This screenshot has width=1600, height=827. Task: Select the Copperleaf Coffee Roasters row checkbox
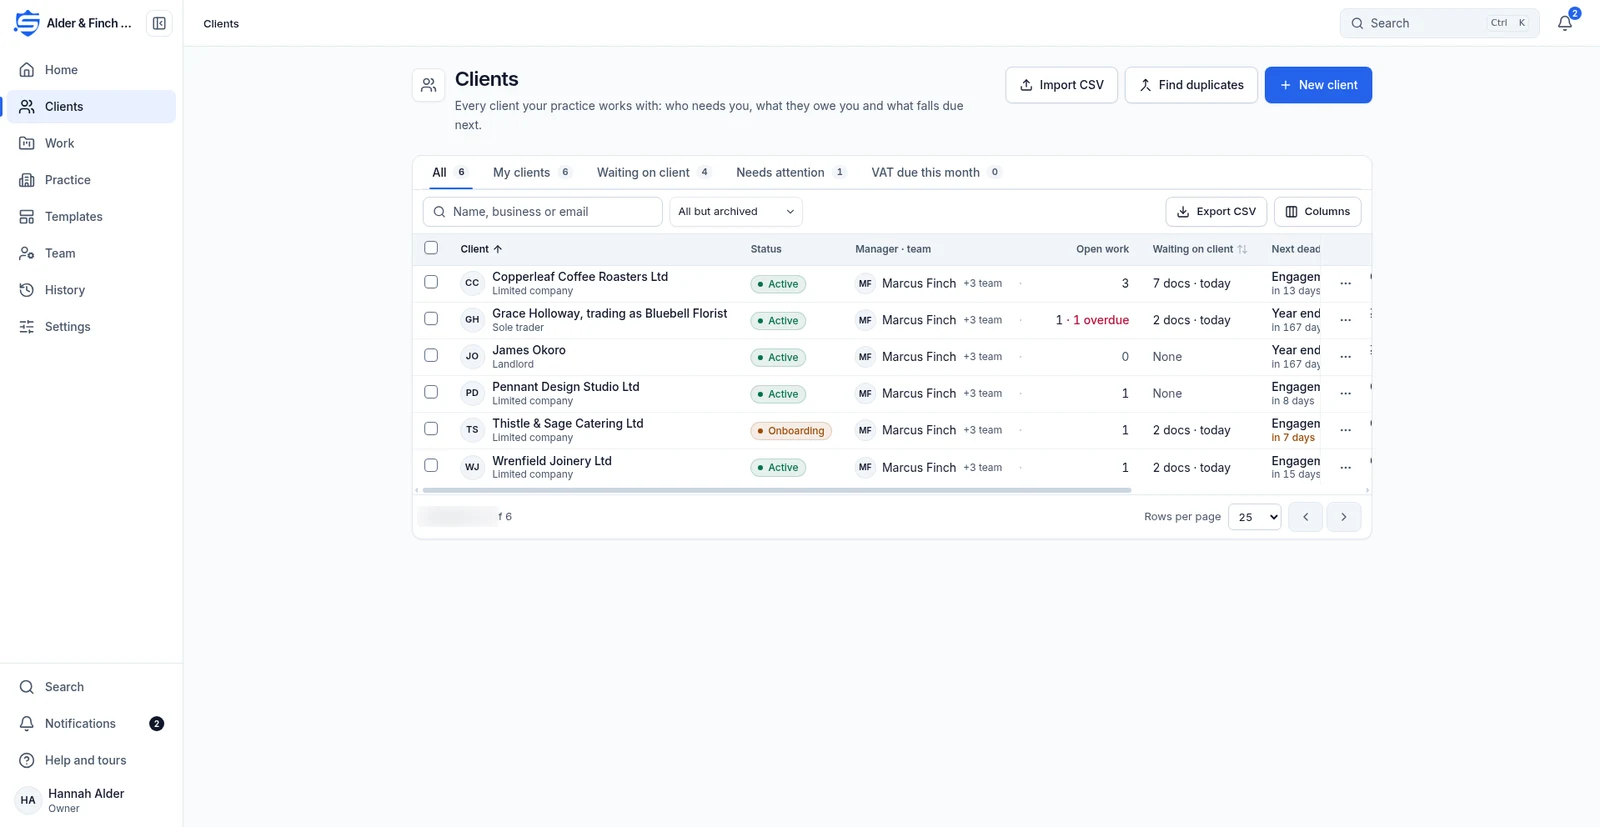point(431,282)
